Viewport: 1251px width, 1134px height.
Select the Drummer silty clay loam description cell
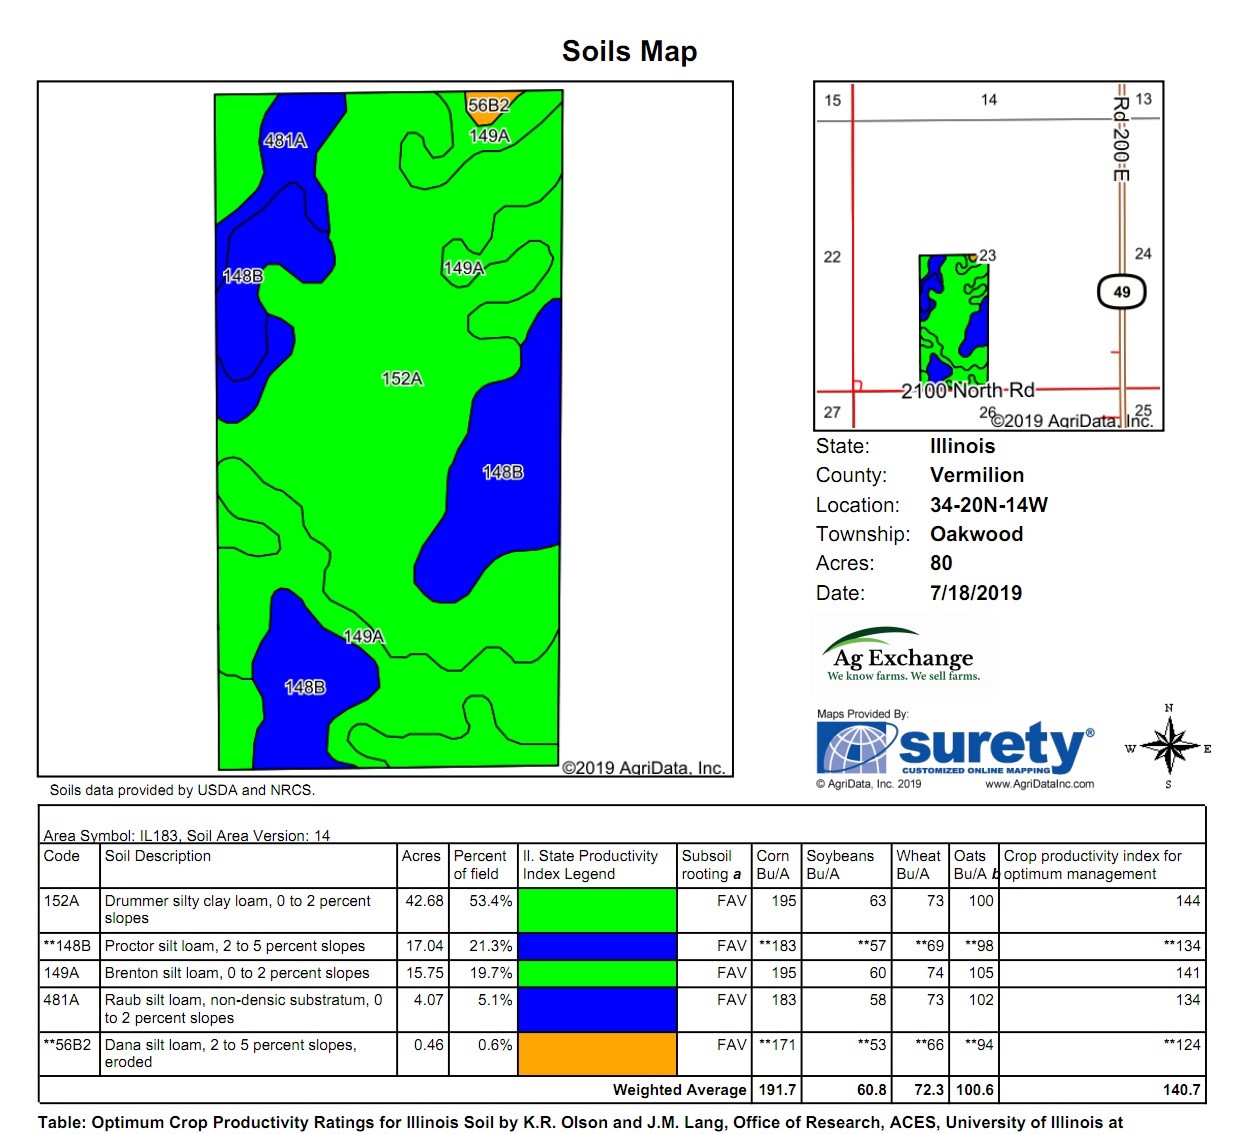pyautogui.click(x=238, y=909)
